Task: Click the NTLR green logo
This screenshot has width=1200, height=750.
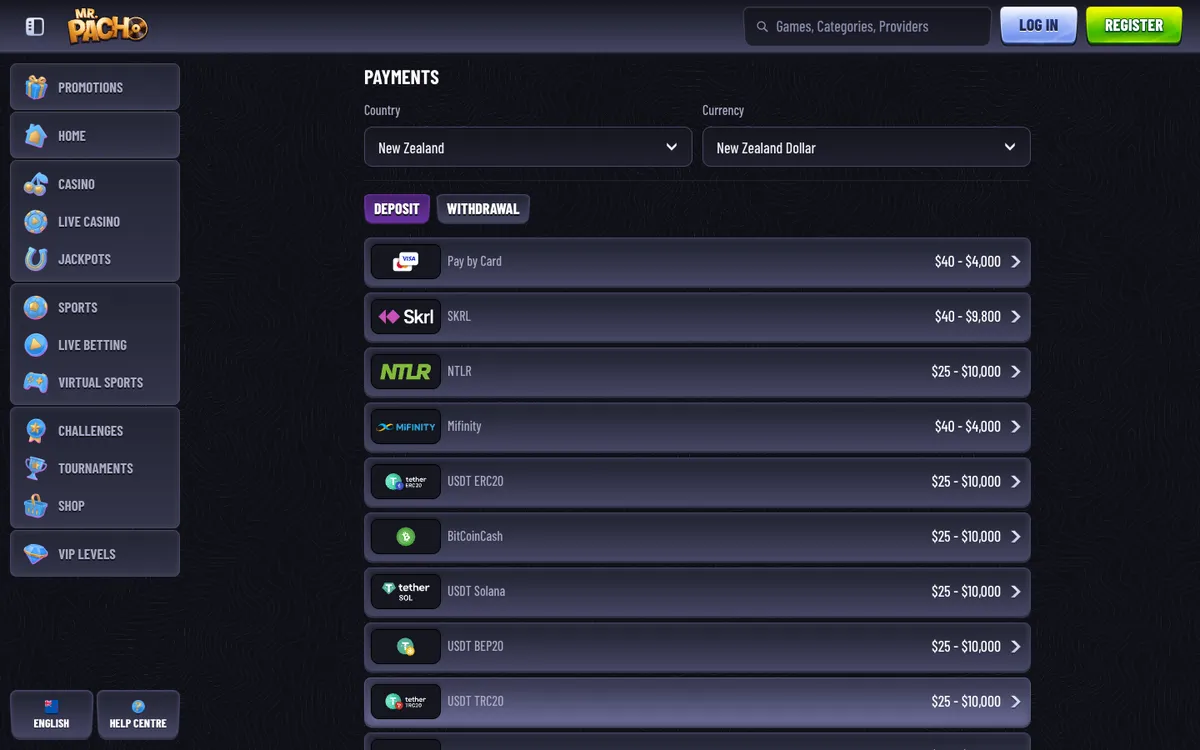Action: (405, 371)
